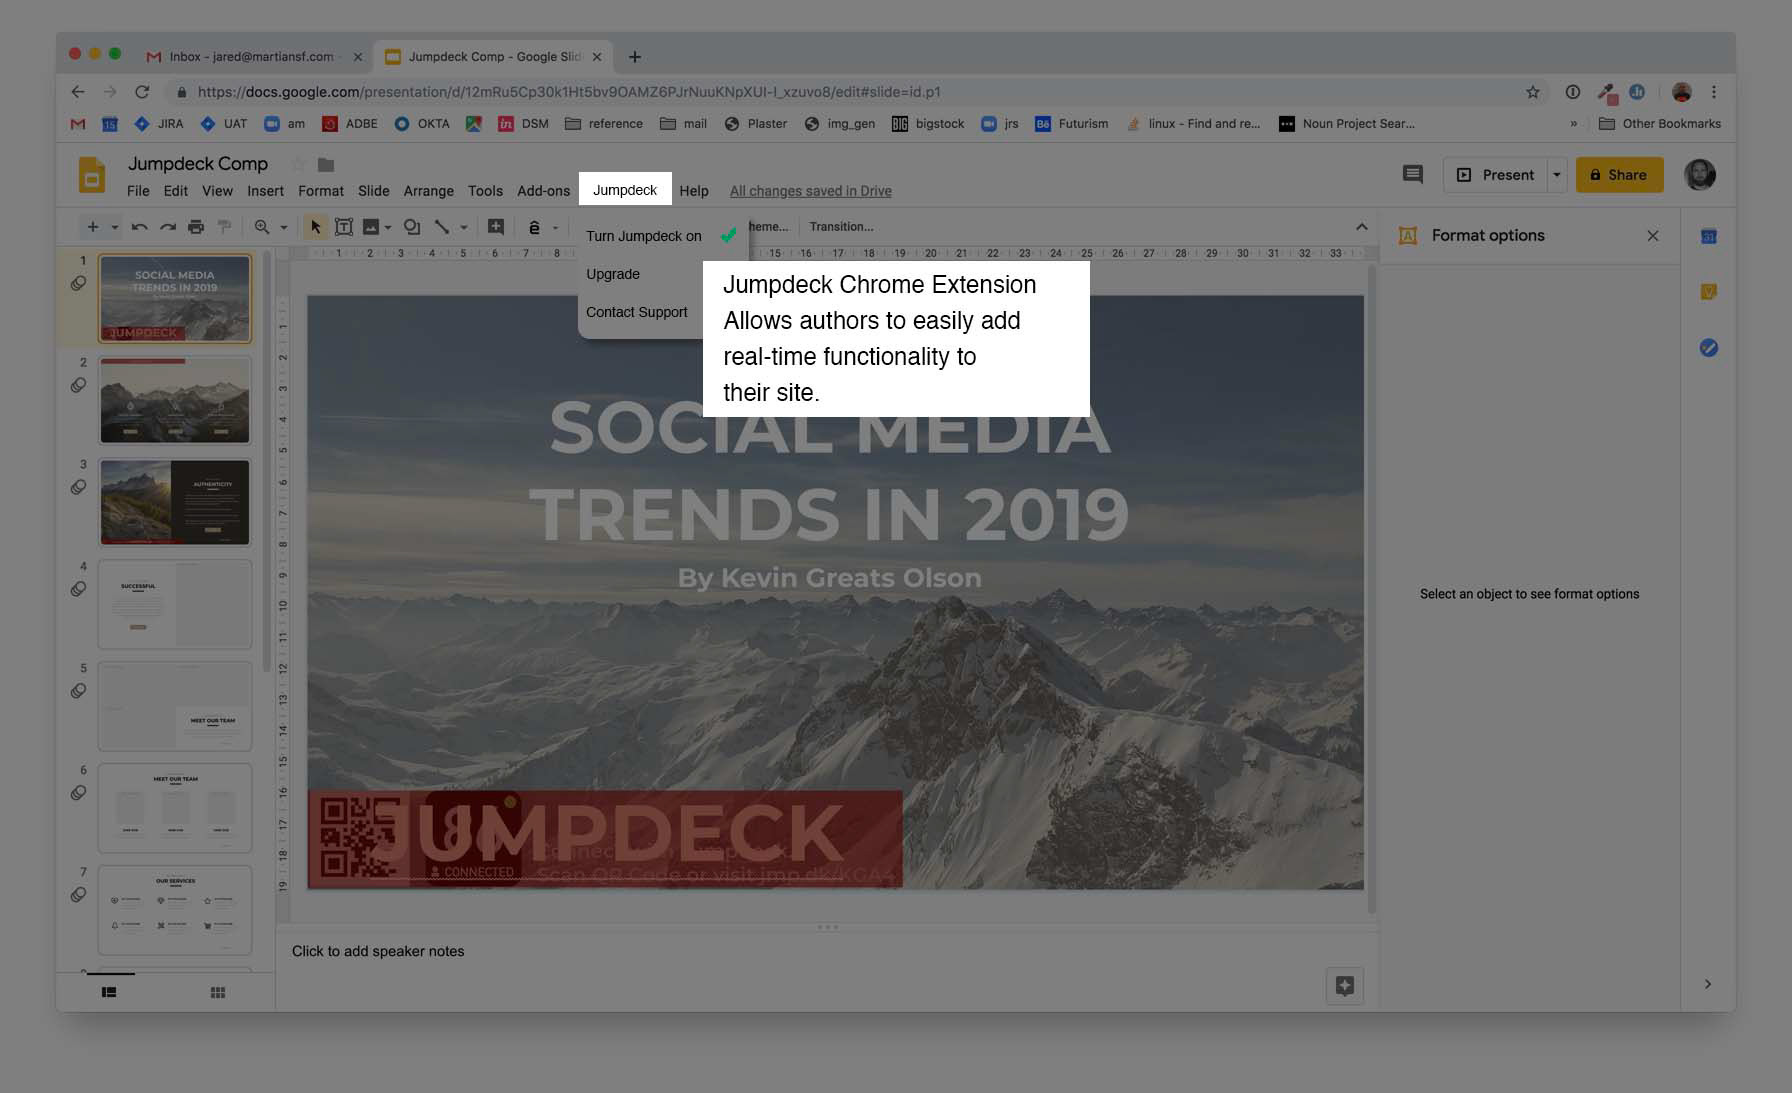This screenshot has height=1093, width=1792.
Task: Click the zoom magnifier icon
Action: tap(262, 227)
